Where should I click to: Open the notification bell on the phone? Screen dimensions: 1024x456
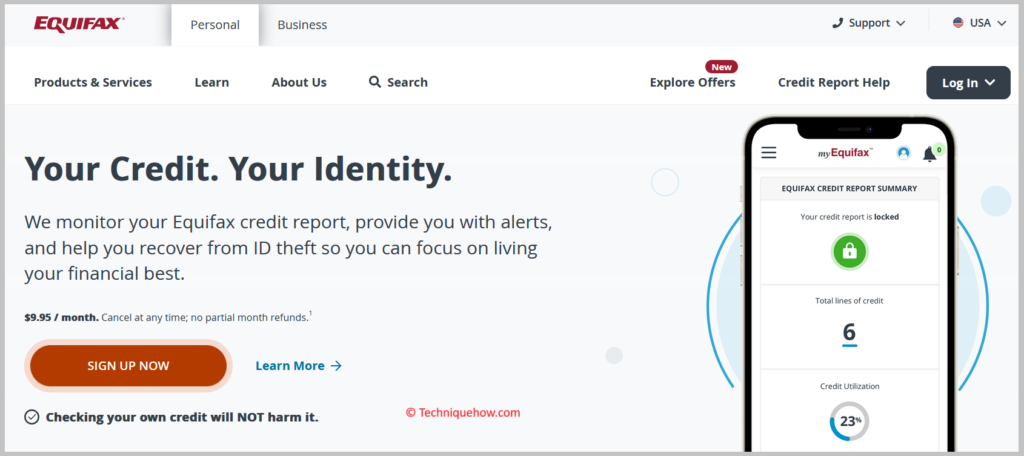(x=929, y=154)
